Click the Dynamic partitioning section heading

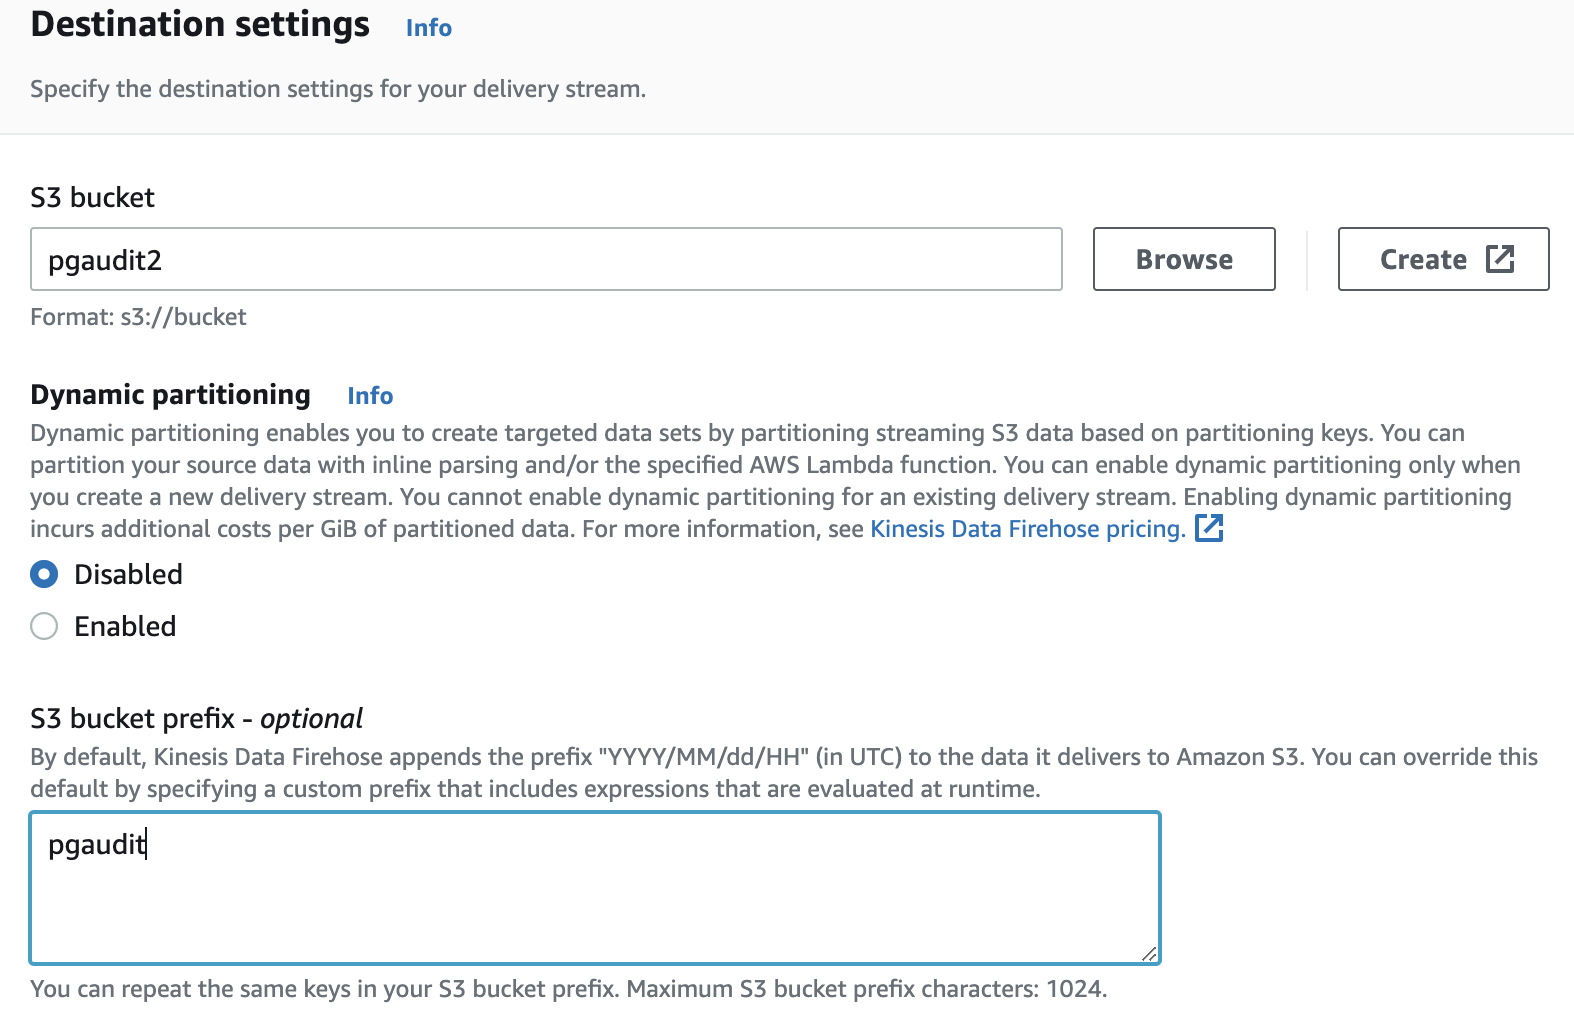coord(170,395)
